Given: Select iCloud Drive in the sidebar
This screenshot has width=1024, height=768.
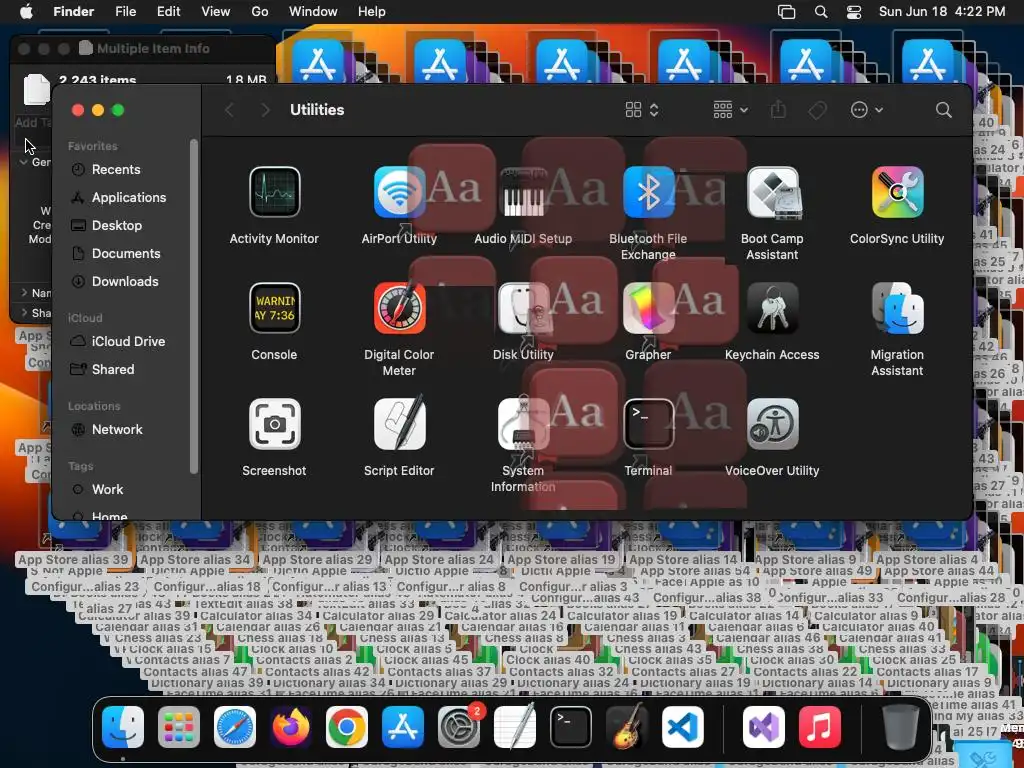Looking at the screenshot, I should (128, 342).
